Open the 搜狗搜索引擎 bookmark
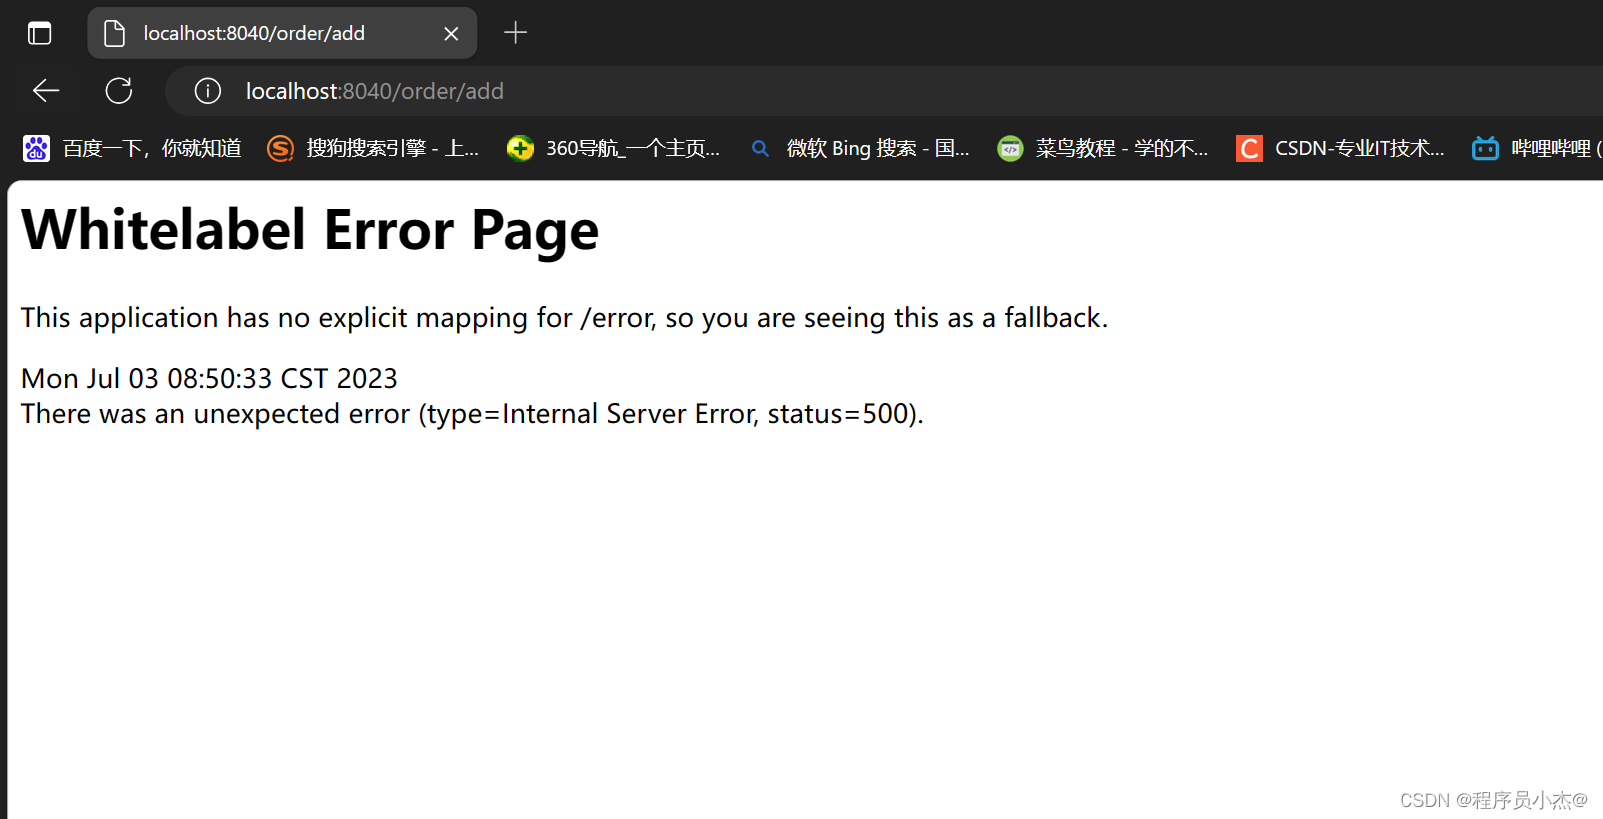Viewport: 1603px width, 819px height. [392, 149]
